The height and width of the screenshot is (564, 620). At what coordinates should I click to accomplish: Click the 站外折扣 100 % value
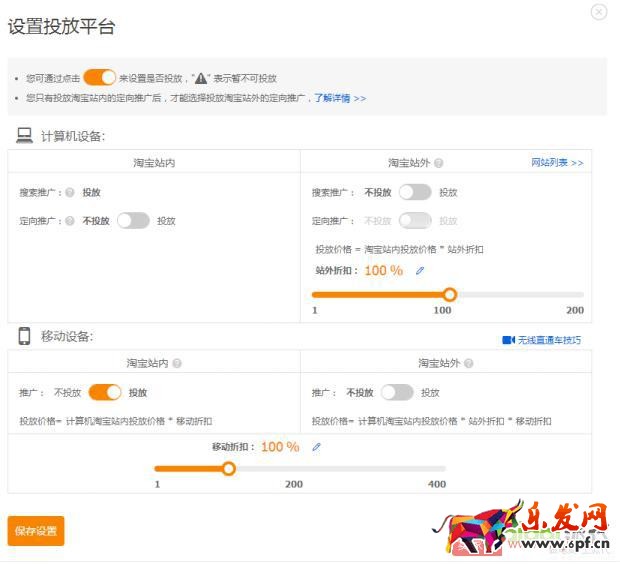[384, 271]
